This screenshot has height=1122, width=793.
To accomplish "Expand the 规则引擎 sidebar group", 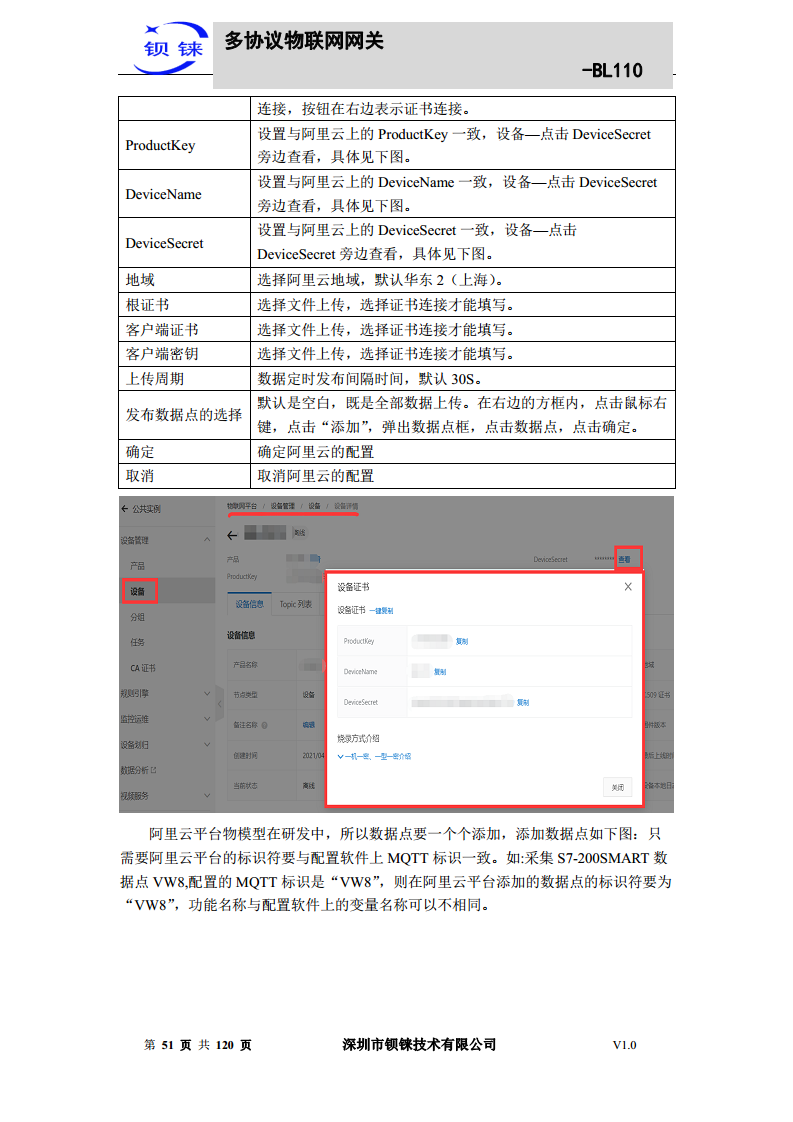I will (207, 693).
